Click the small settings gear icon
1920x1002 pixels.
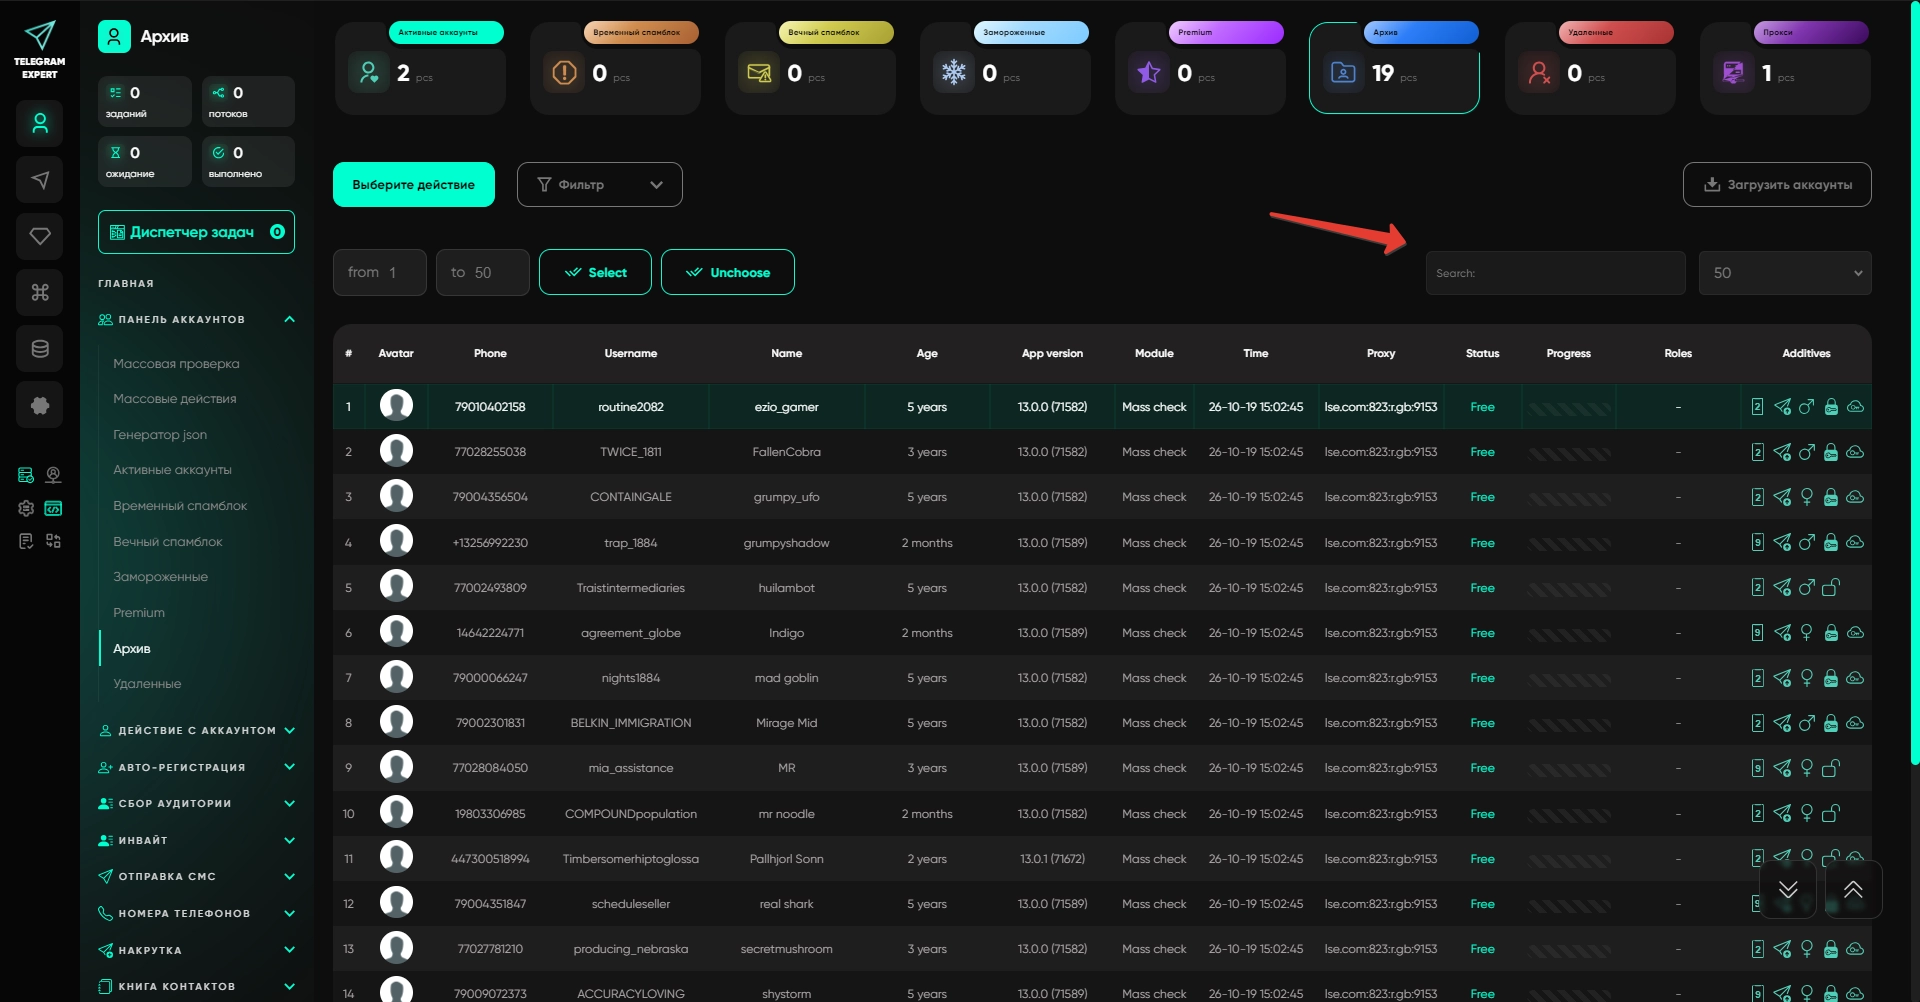point(26,508)
